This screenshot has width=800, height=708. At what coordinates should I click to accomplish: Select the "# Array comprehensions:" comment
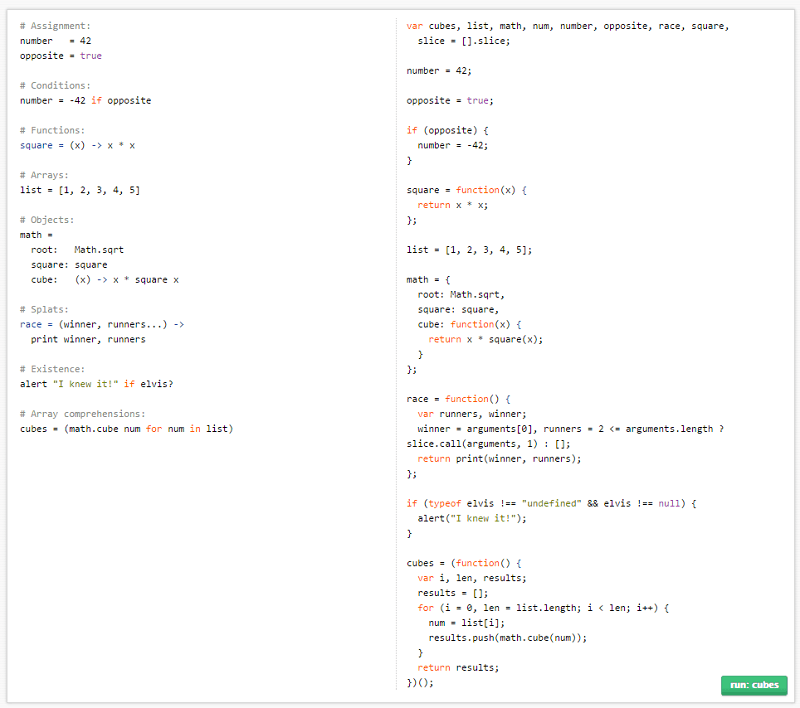pyautogui.click(x=80, y=413)
